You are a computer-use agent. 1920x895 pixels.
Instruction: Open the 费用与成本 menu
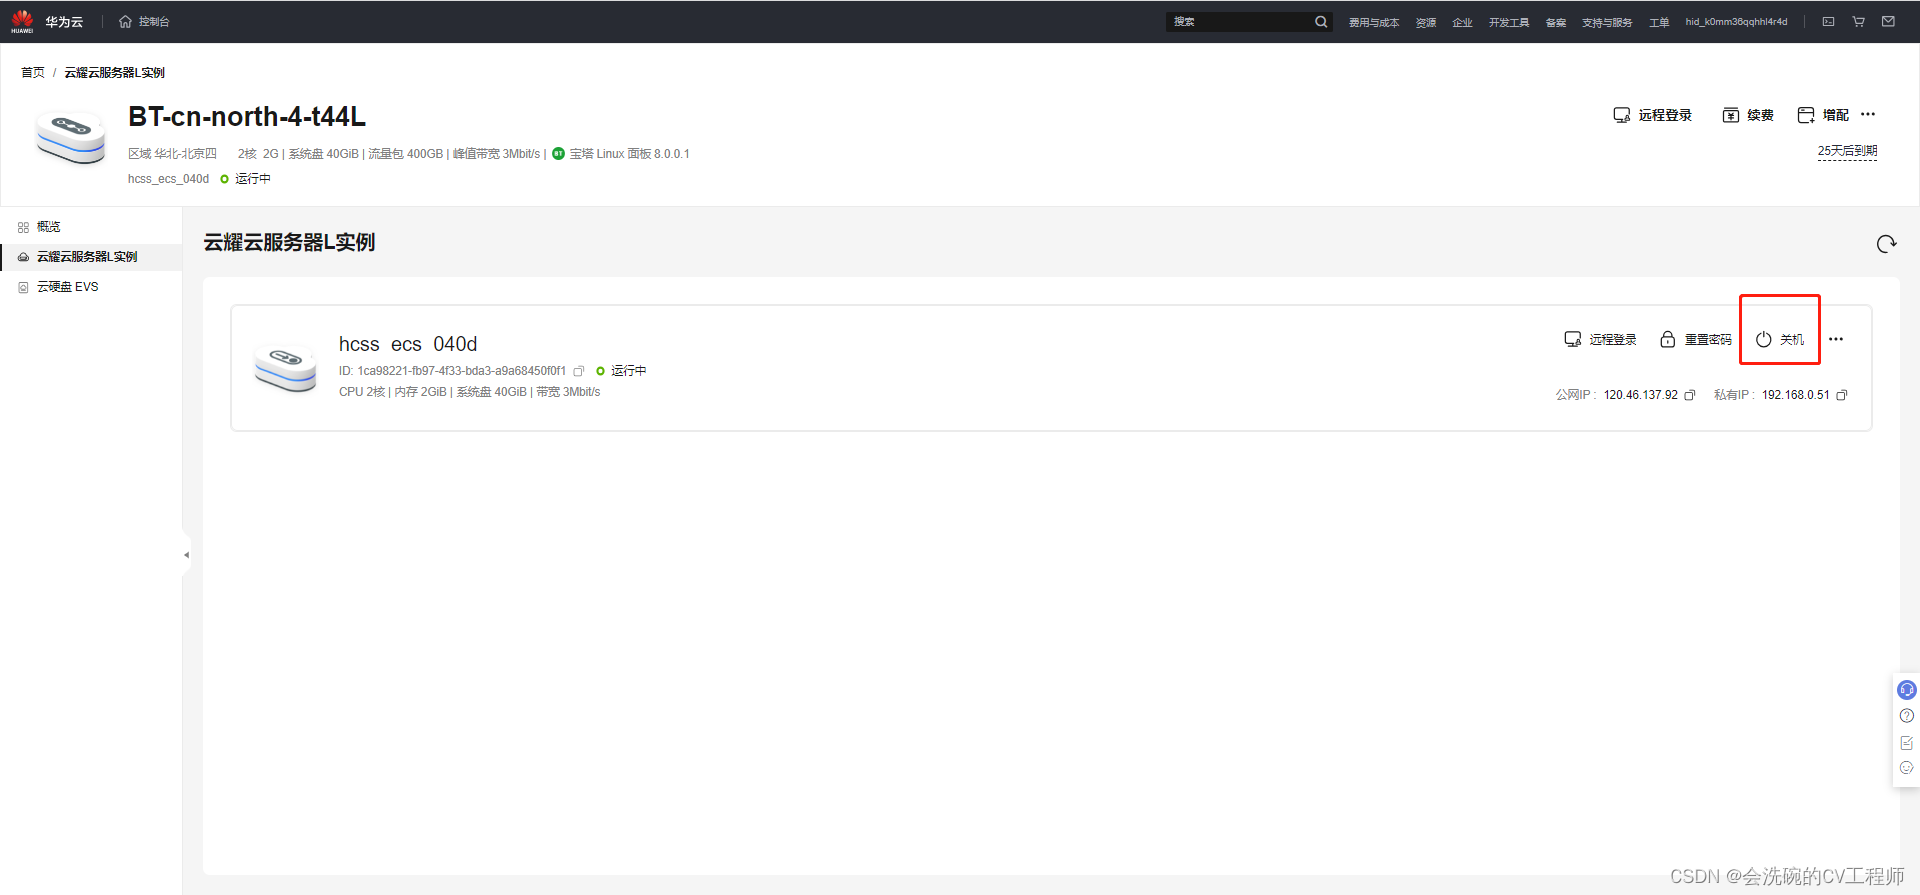click(1374, 22)
